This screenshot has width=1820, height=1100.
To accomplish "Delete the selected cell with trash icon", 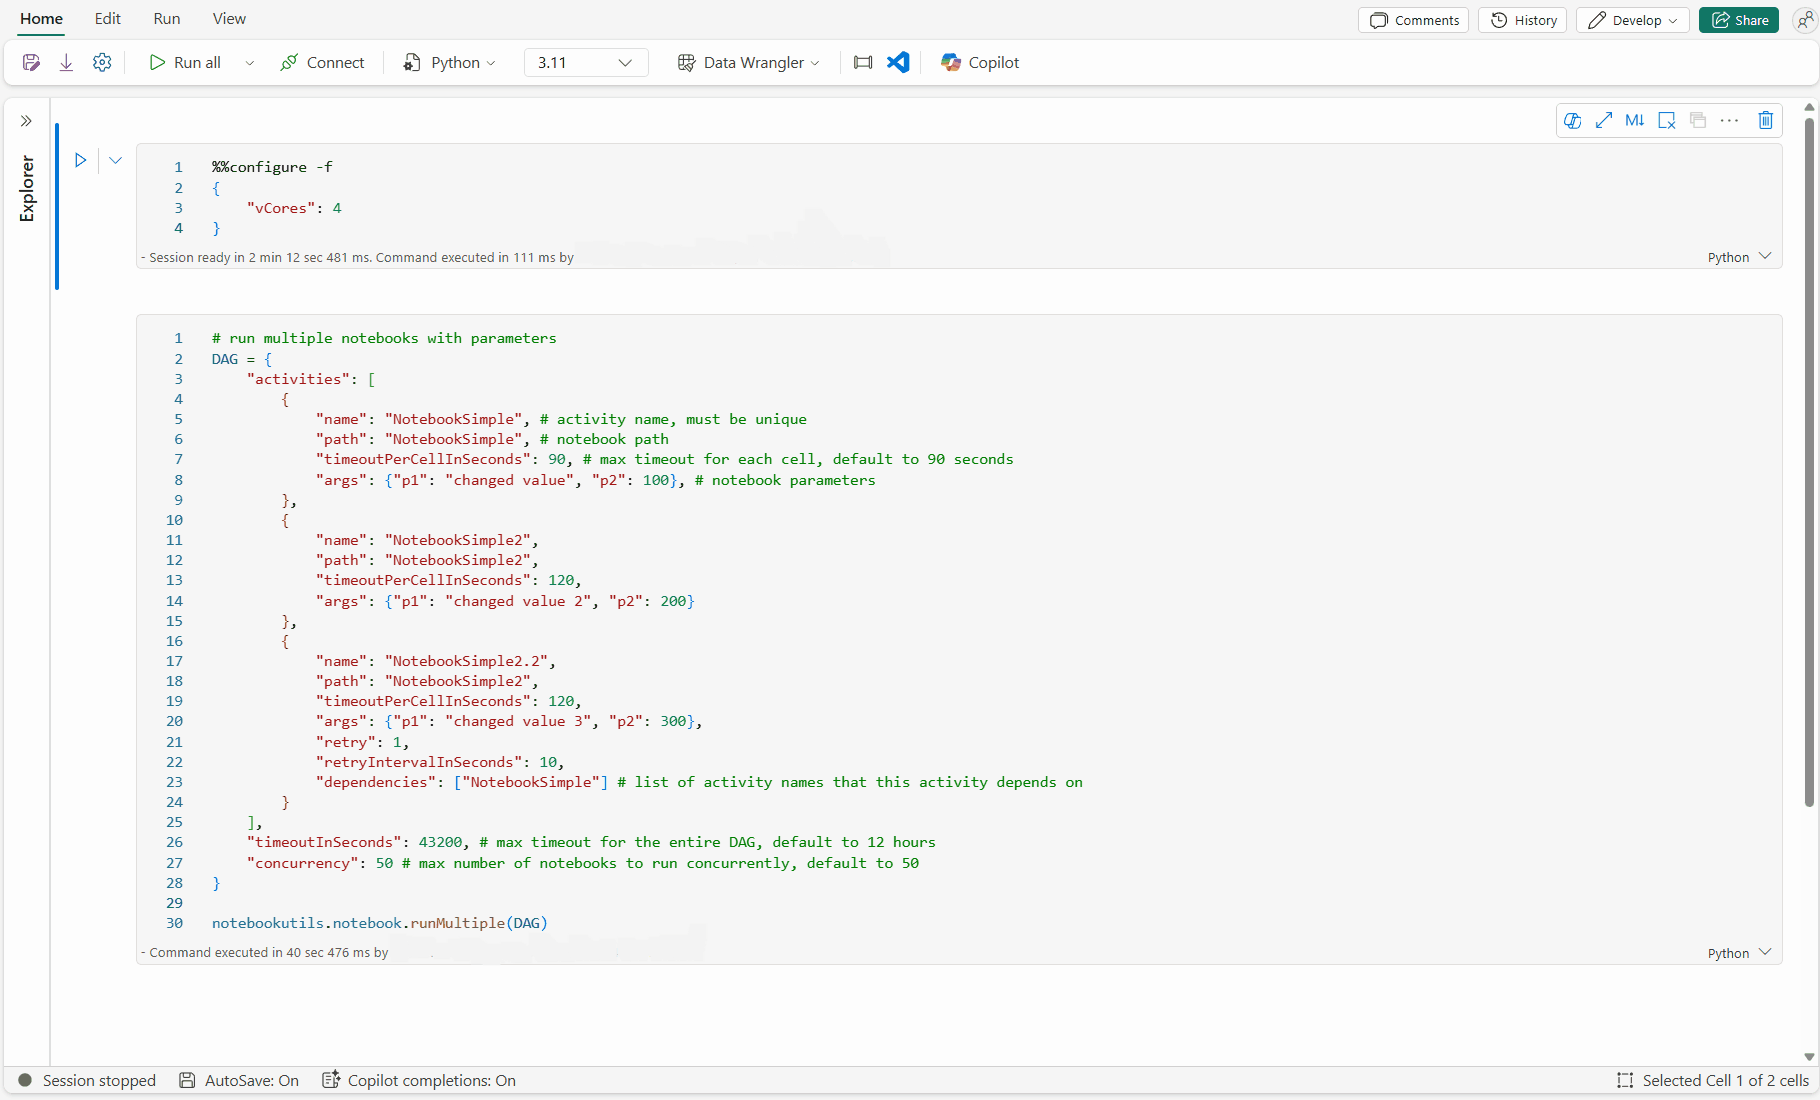I will (x=1765, y=120).
